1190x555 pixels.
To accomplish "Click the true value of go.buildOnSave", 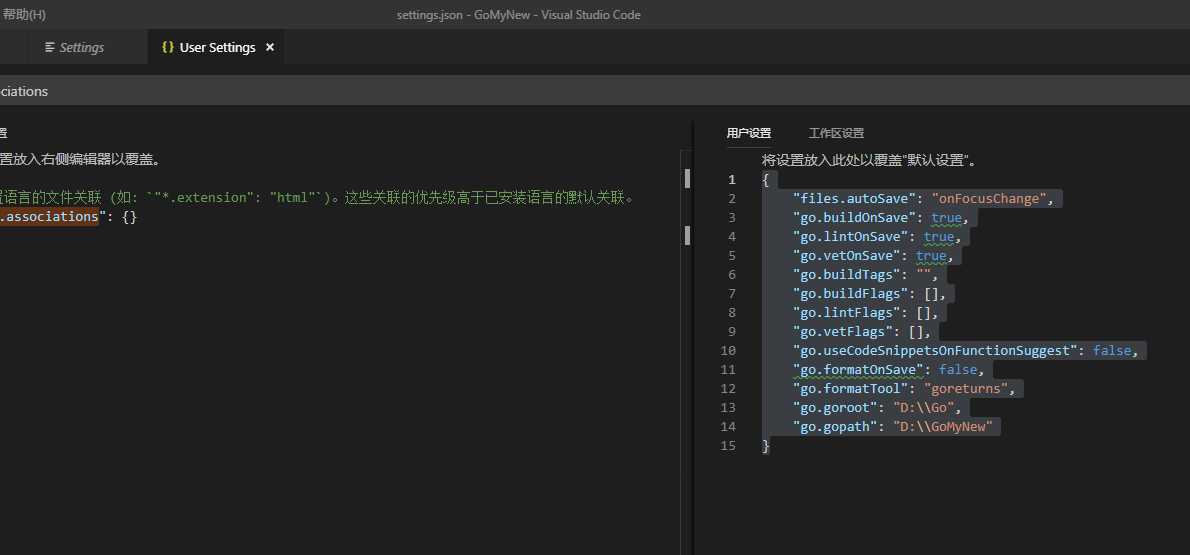I will [946, 218].
